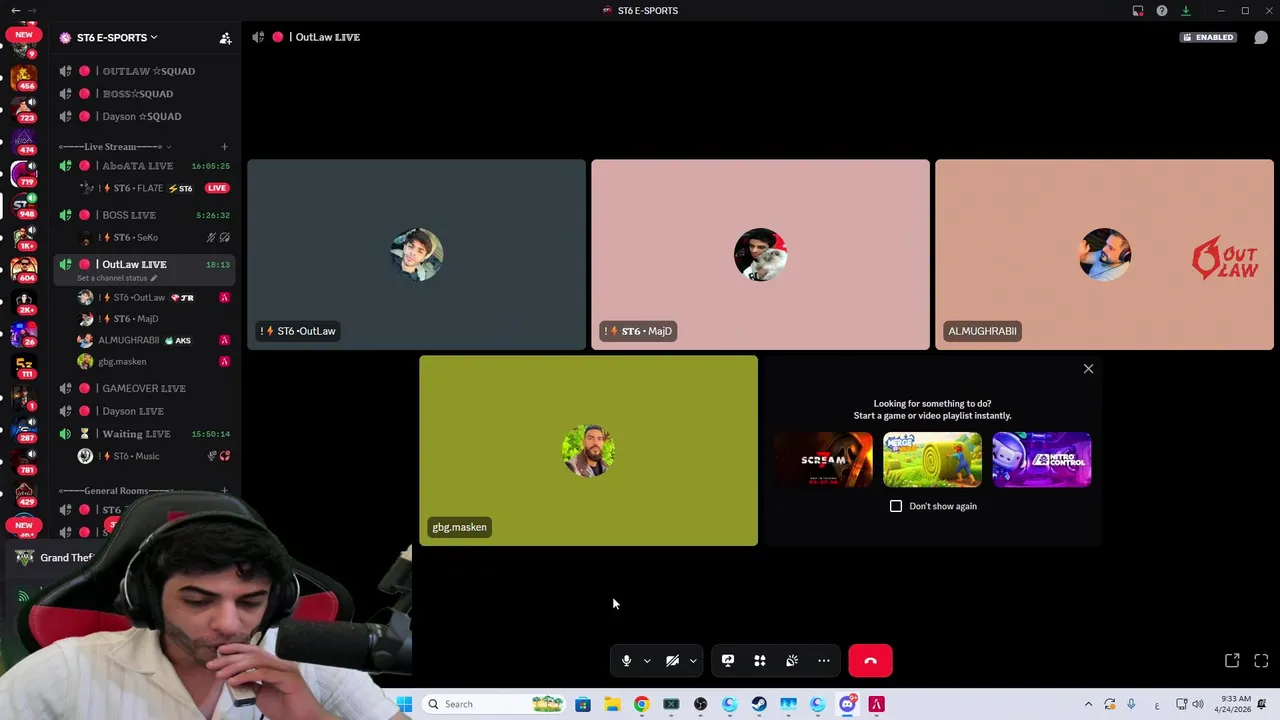The height and width of the screenshot is (720, 1280).
Task: Open server with 2K+ badge
Action: pyautogui.click(x=24, y=301)
